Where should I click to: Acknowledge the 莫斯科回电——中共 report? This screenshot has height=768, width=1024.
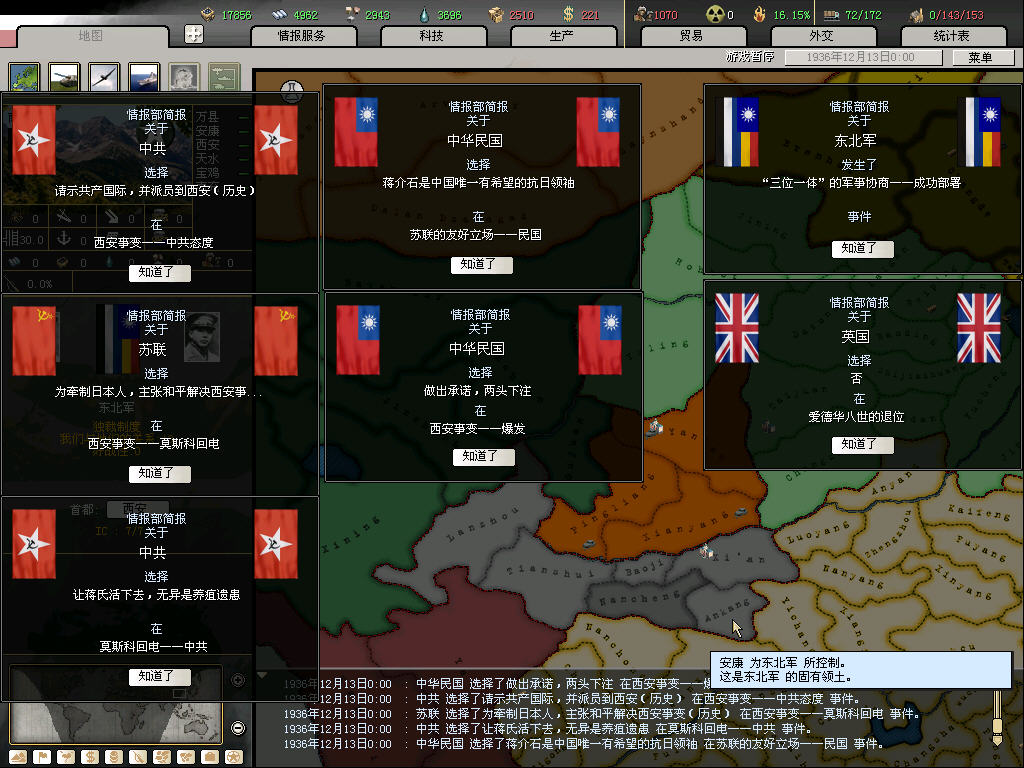coord(159,677)
